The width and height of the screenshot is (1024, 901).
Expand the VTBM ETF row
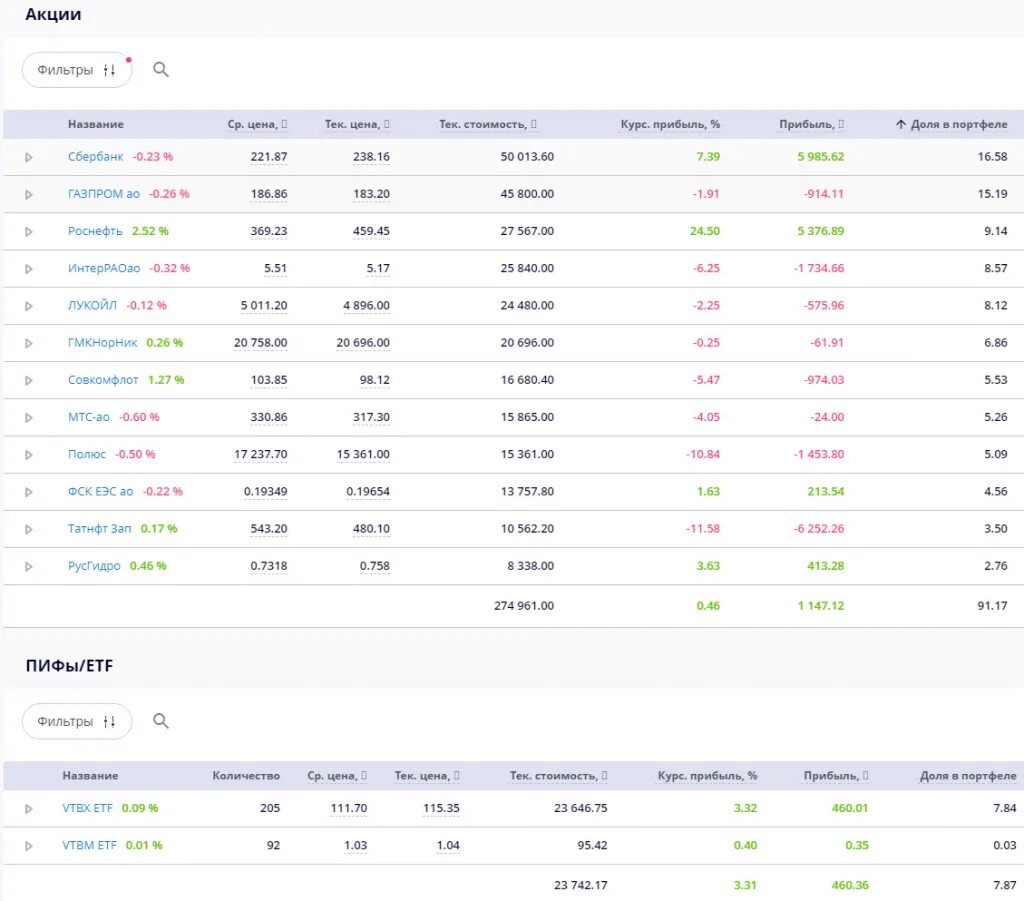point(29,846)
